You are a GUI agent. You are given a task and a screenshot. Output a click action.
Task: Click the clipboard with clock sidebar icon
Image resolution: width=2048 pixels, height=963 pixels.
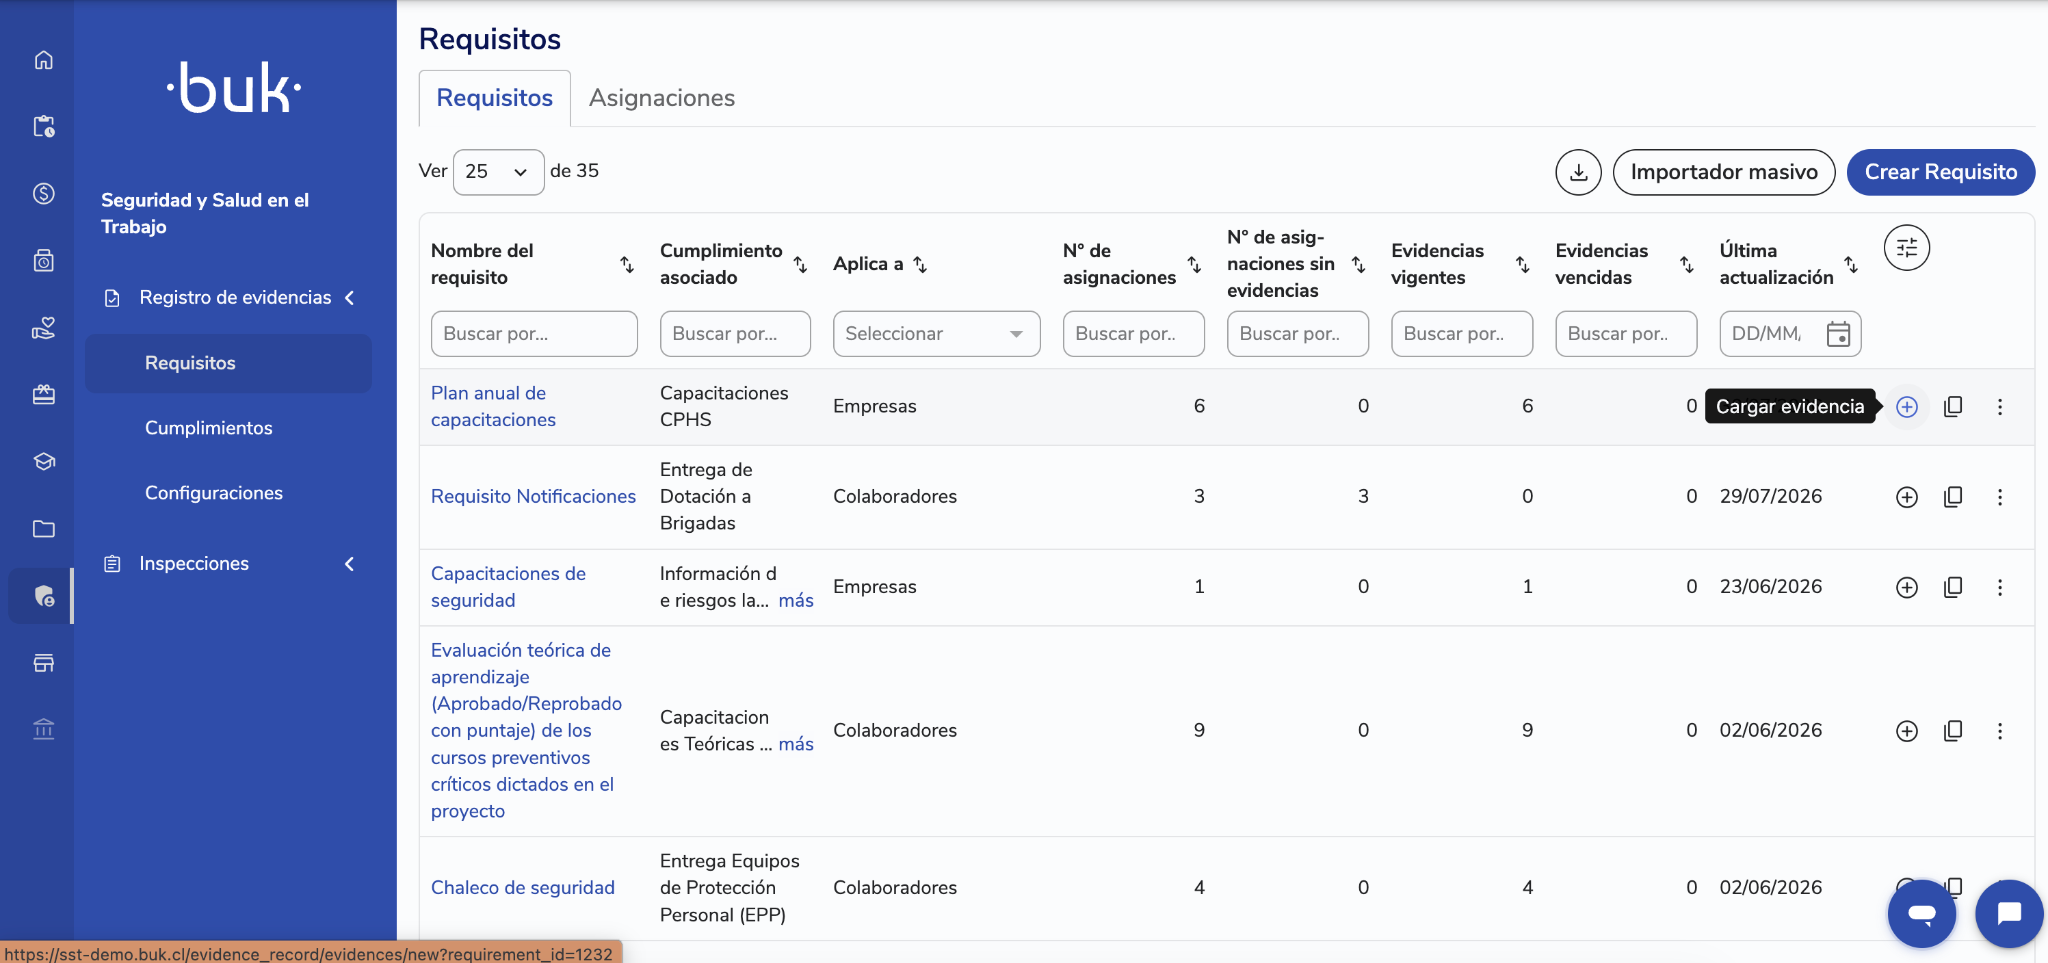pos(44,127)
